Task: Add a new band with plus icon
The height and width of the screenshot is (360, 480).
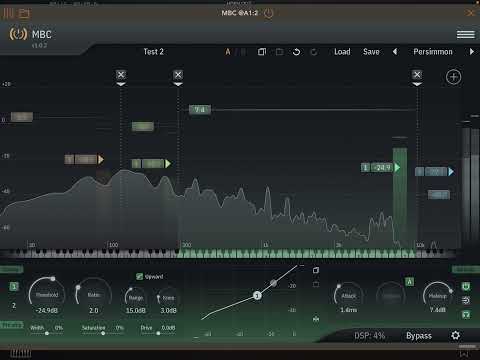Action: pyautogui.click(x=453, y=77)
